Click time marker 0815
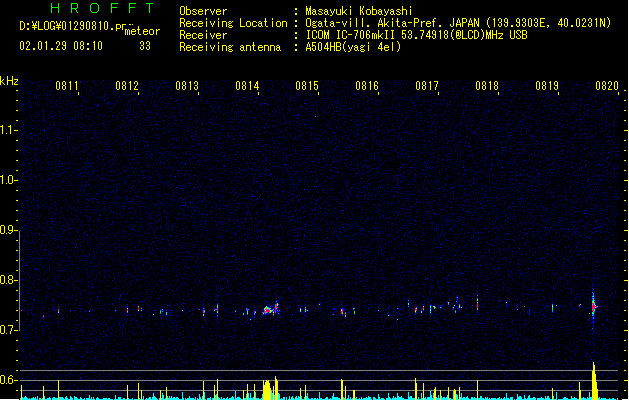The height and width of the screenshot is (400, 629). pyautogui.click(x=307, y=86)
